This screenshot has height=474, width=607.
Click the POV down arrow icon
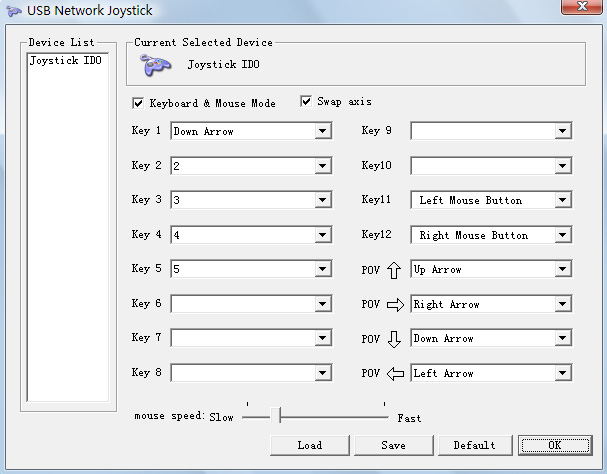(x=394, y=339)
